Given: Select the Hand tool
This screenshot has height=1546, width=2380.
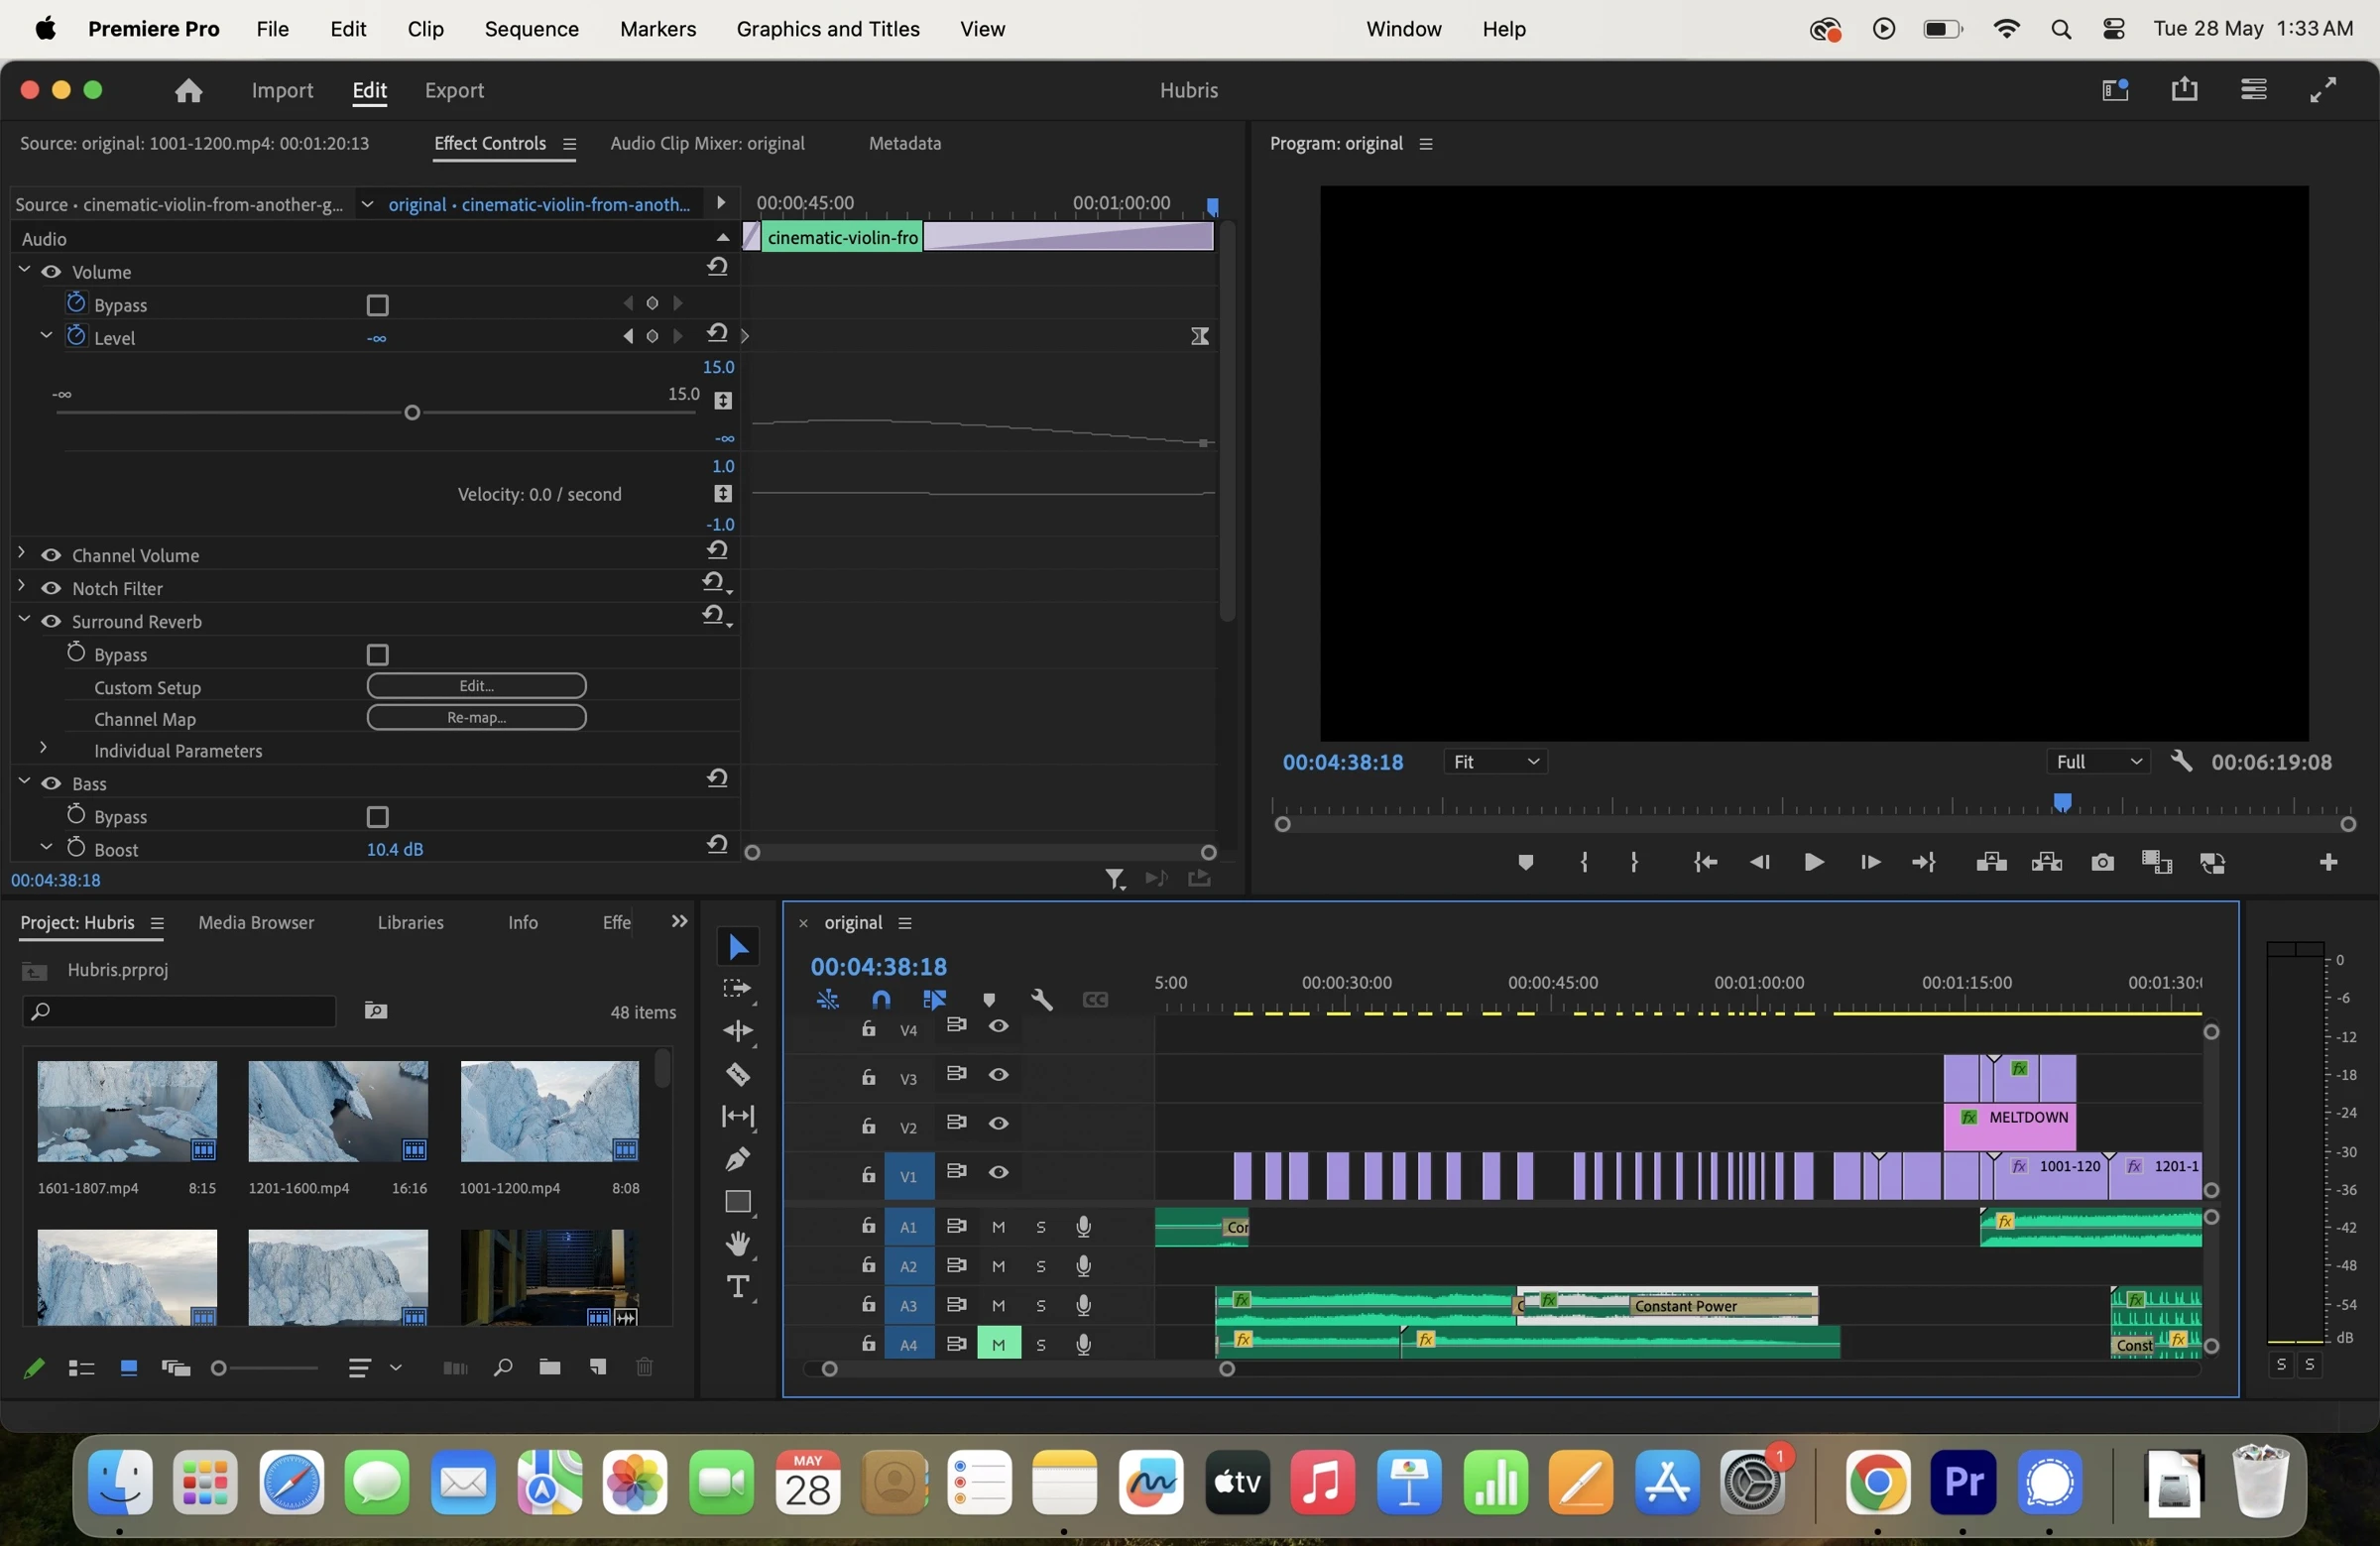Looking at the screenshot, I should pyautogui.click(x=738, y=1244).
